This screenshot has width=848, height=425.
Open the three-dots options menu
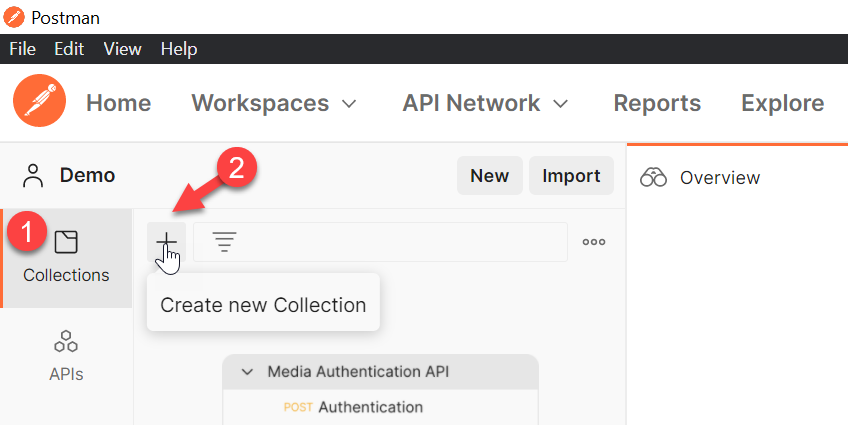pos(594,242)
